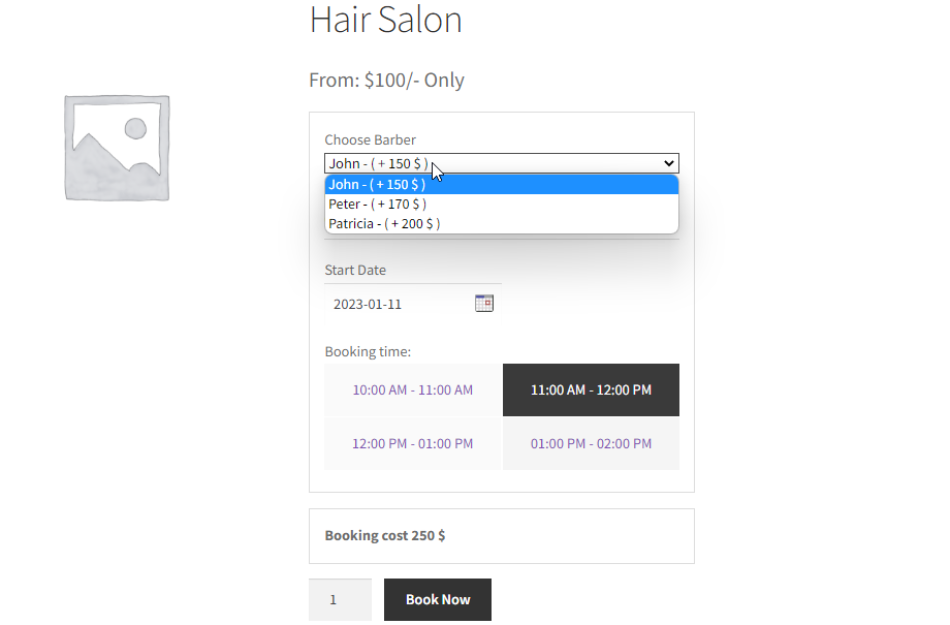The height and width of the screenshot is (625, 950).
Task: Select the 10:00 AM - 11:00 AM slot
Action: click(412, 389)
